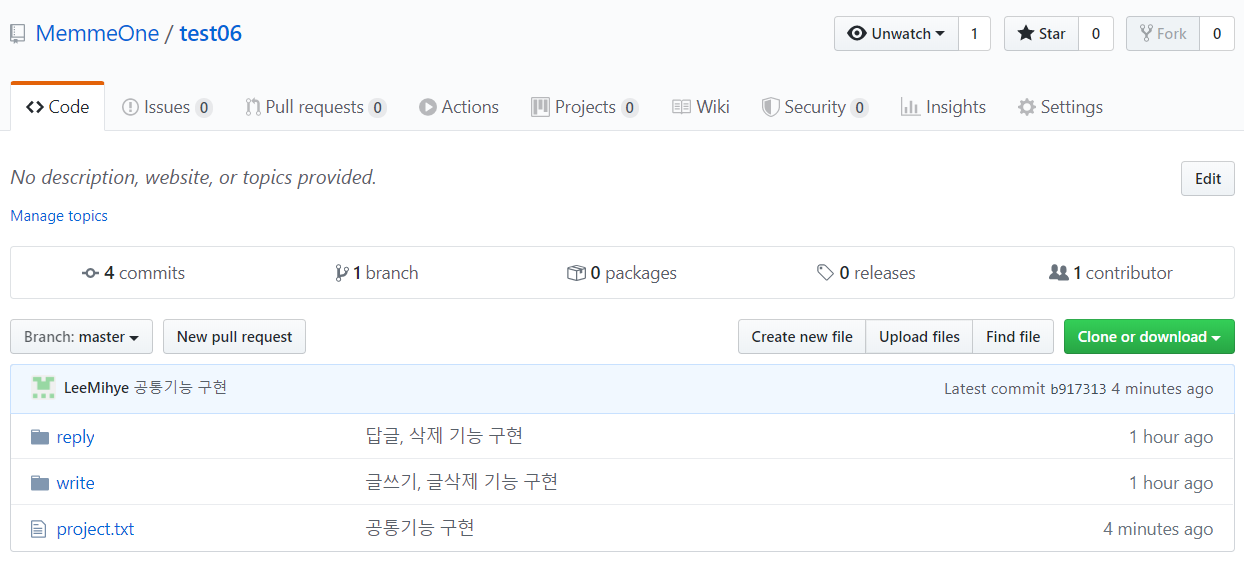Expand the Branch: master dropdown
Screen dimensions: 1244x563
[x=81, y=337]
